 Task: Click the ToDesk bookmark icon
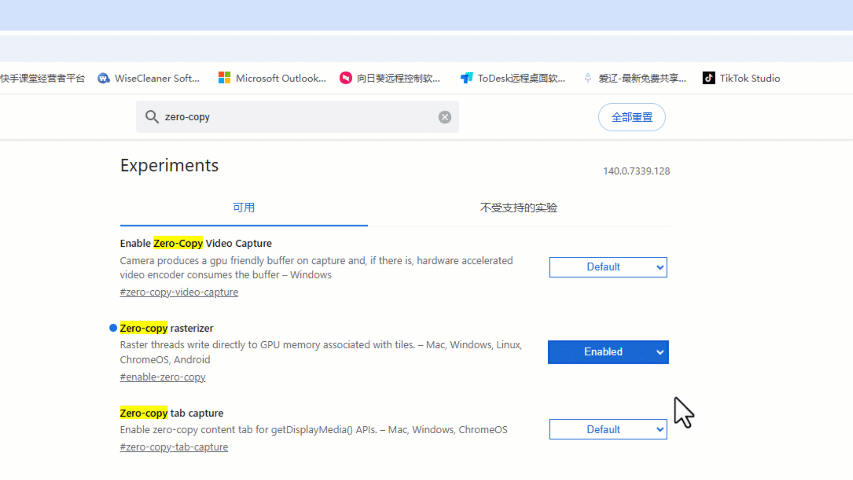466,78
